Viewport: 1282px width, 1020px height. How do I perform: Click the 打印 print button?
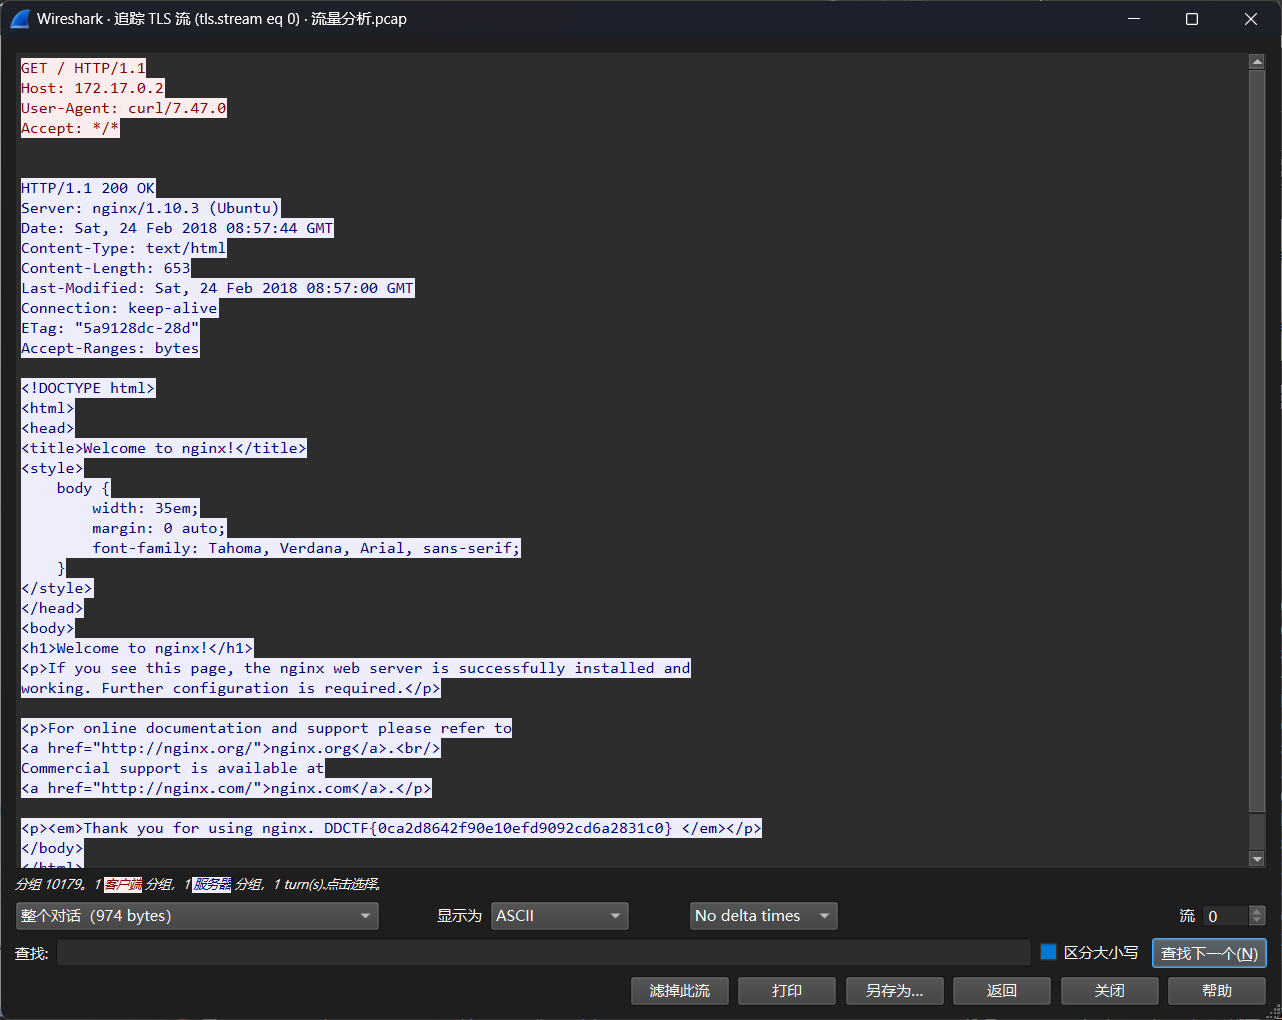787,991
